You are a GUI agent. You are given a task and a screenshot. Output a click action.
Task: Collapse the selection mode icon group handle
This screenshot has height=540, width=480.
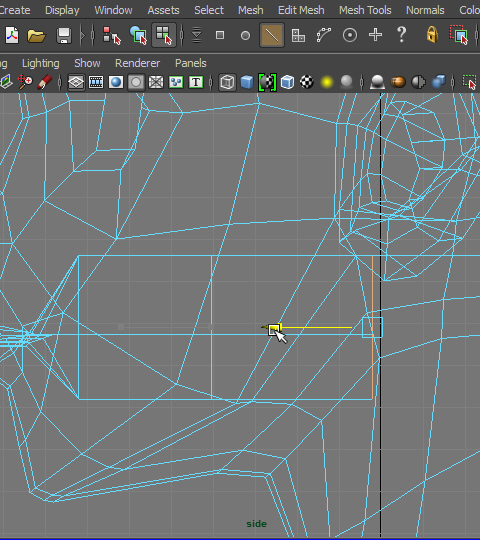pyautogui.click(x=93, y=35)
